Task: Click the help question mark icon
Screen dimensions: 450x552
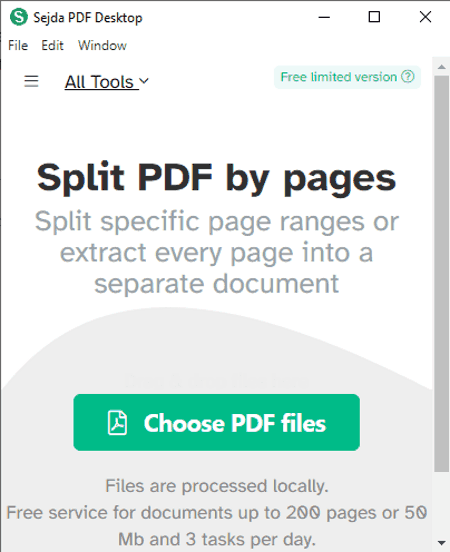Action: click(x=408, y=76)
